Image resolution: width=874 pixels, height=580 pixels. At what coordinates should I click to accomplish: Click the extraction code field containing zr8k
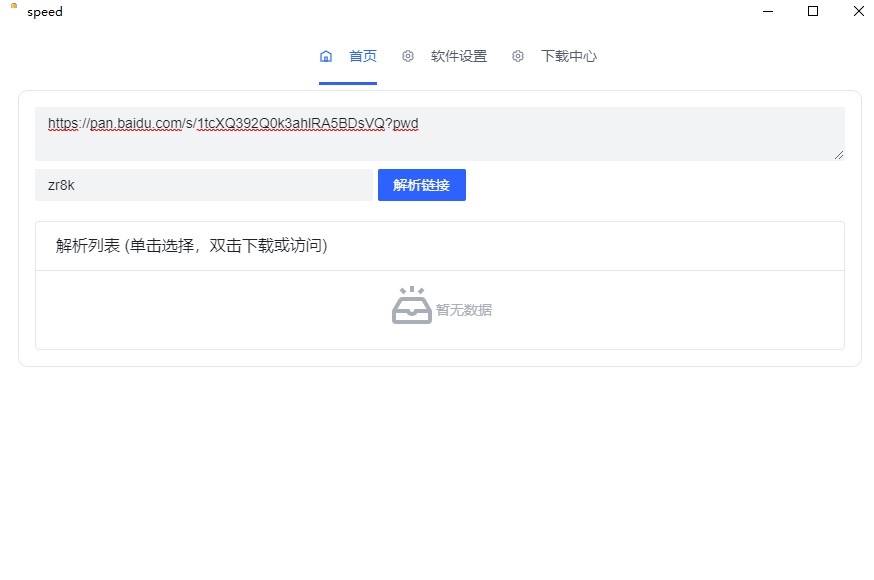tap(204, 185)
